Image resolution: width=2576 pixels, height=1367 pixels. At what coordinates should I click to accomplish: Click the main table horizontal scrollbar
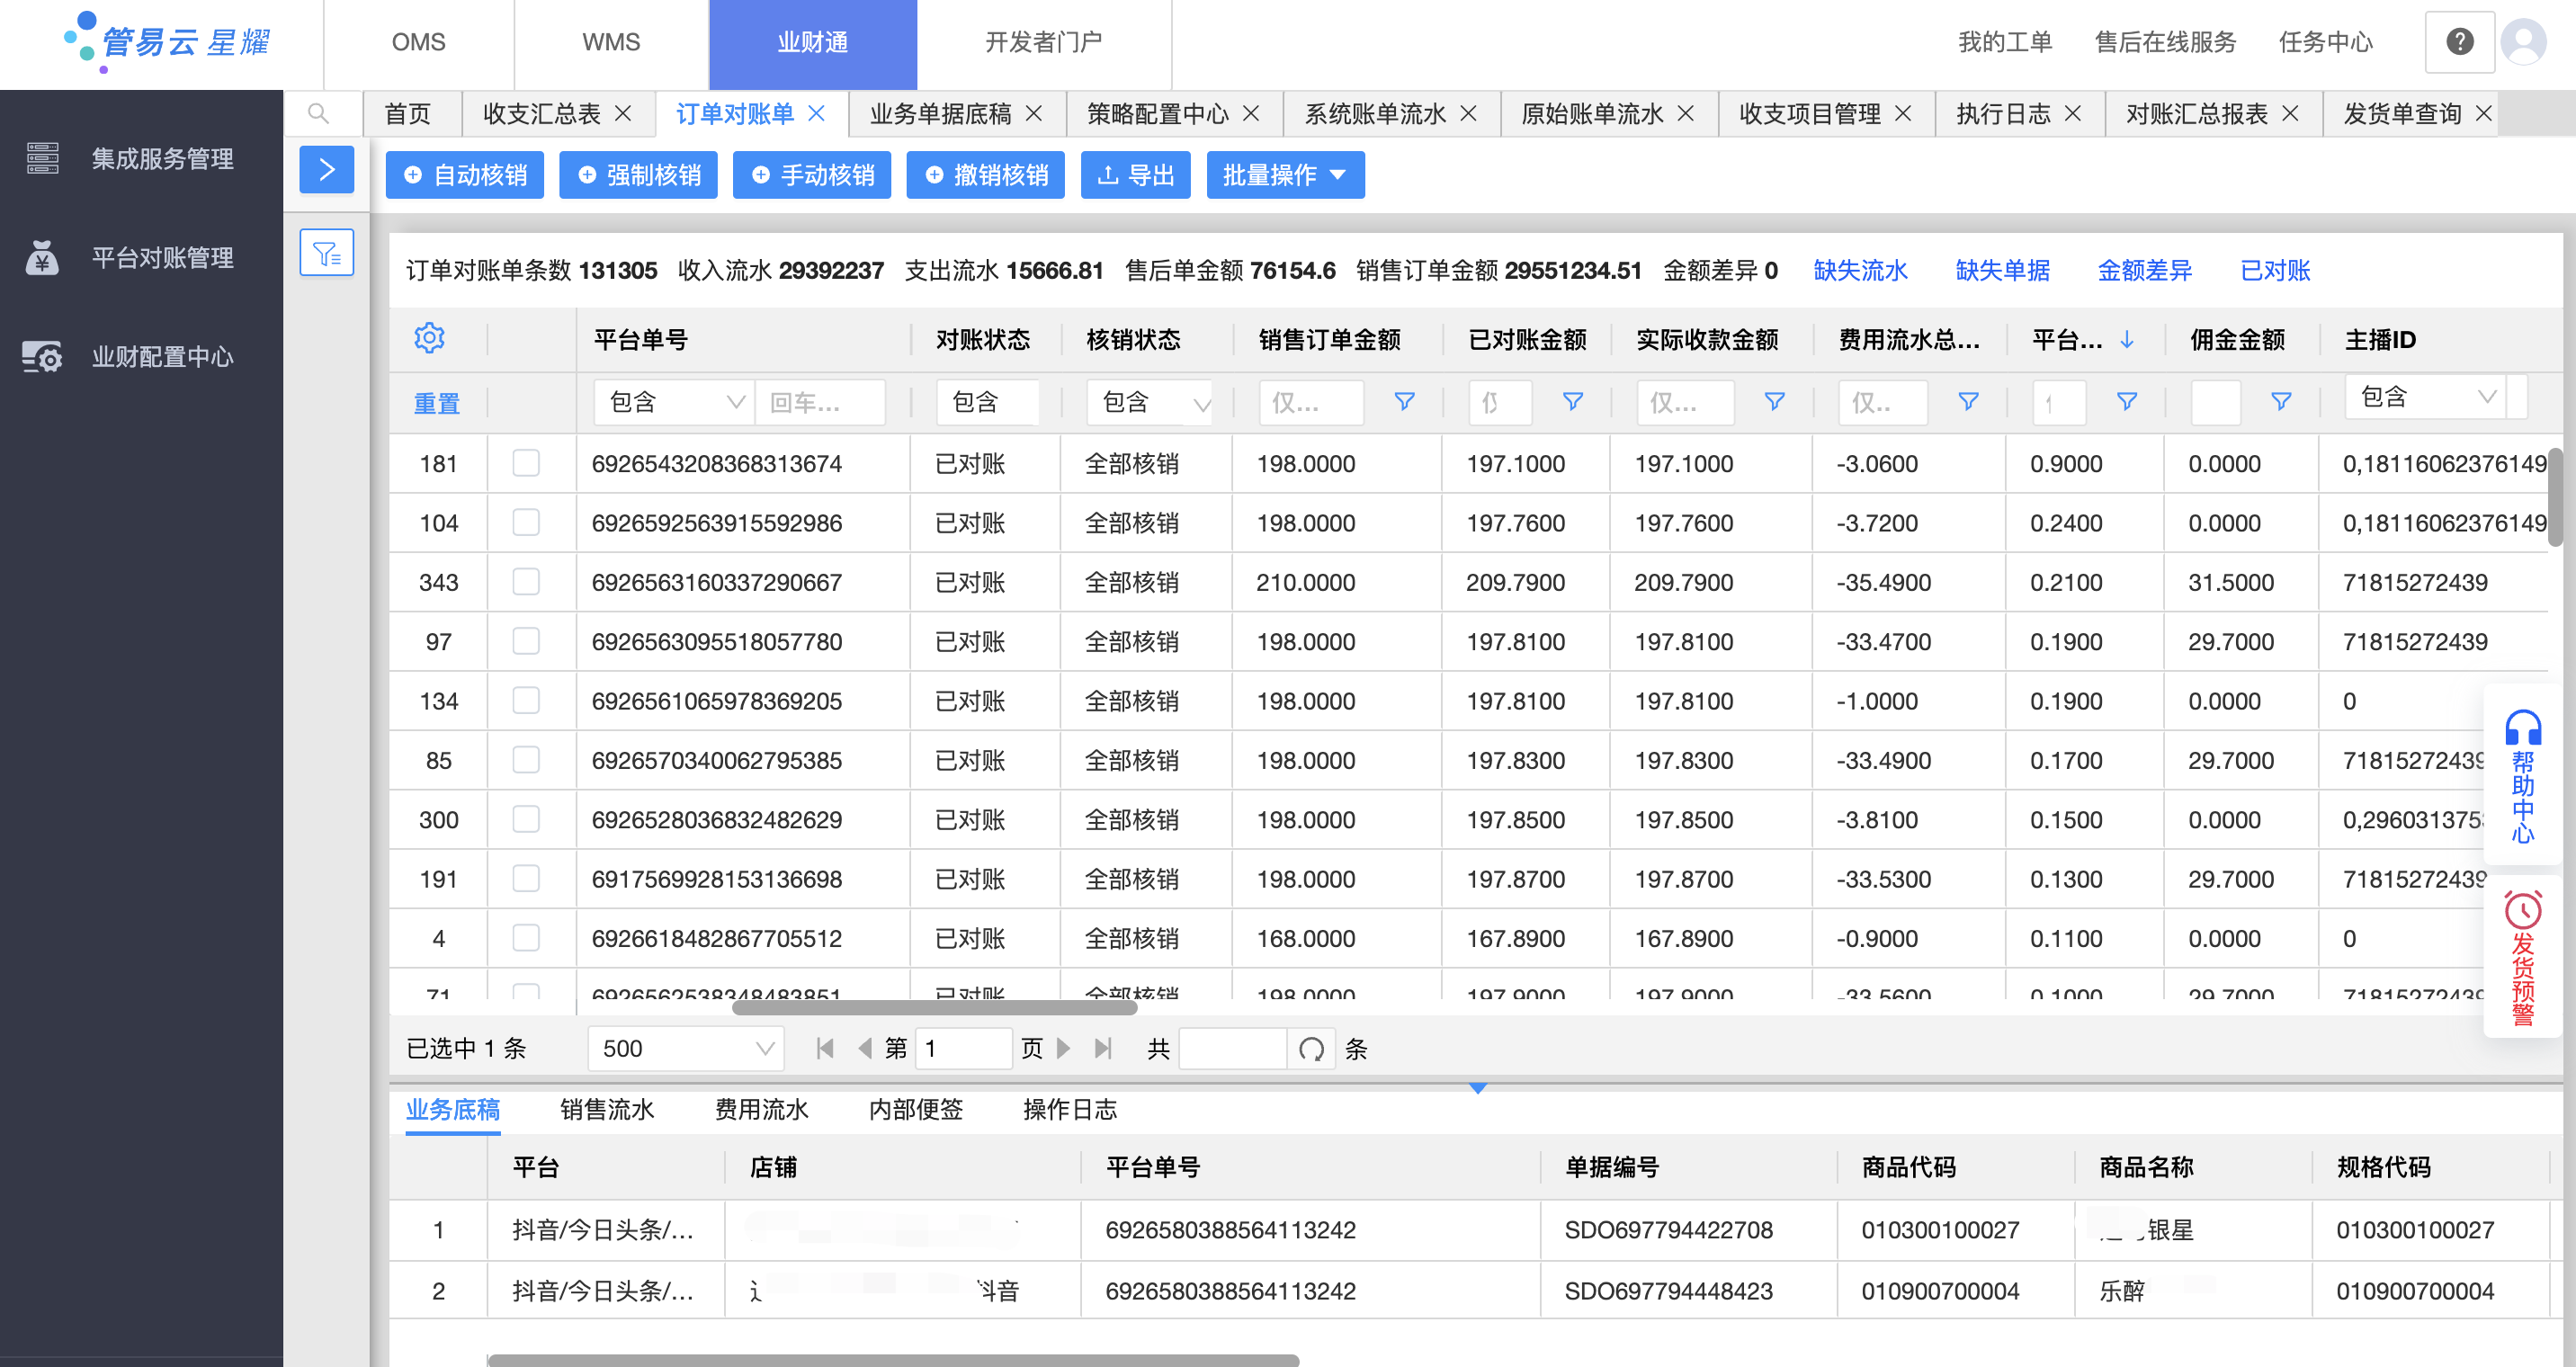pos(934,1007)
